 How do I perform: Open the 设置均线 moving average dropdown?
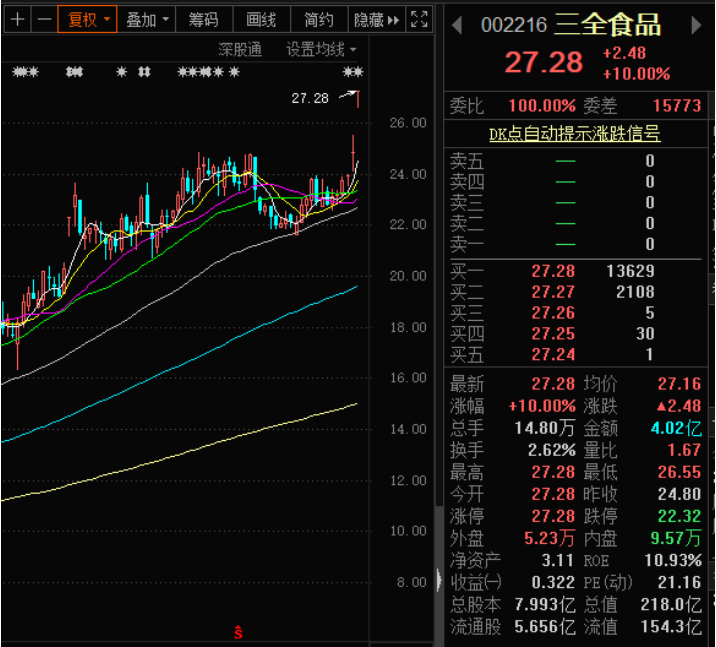click(320, 49)
